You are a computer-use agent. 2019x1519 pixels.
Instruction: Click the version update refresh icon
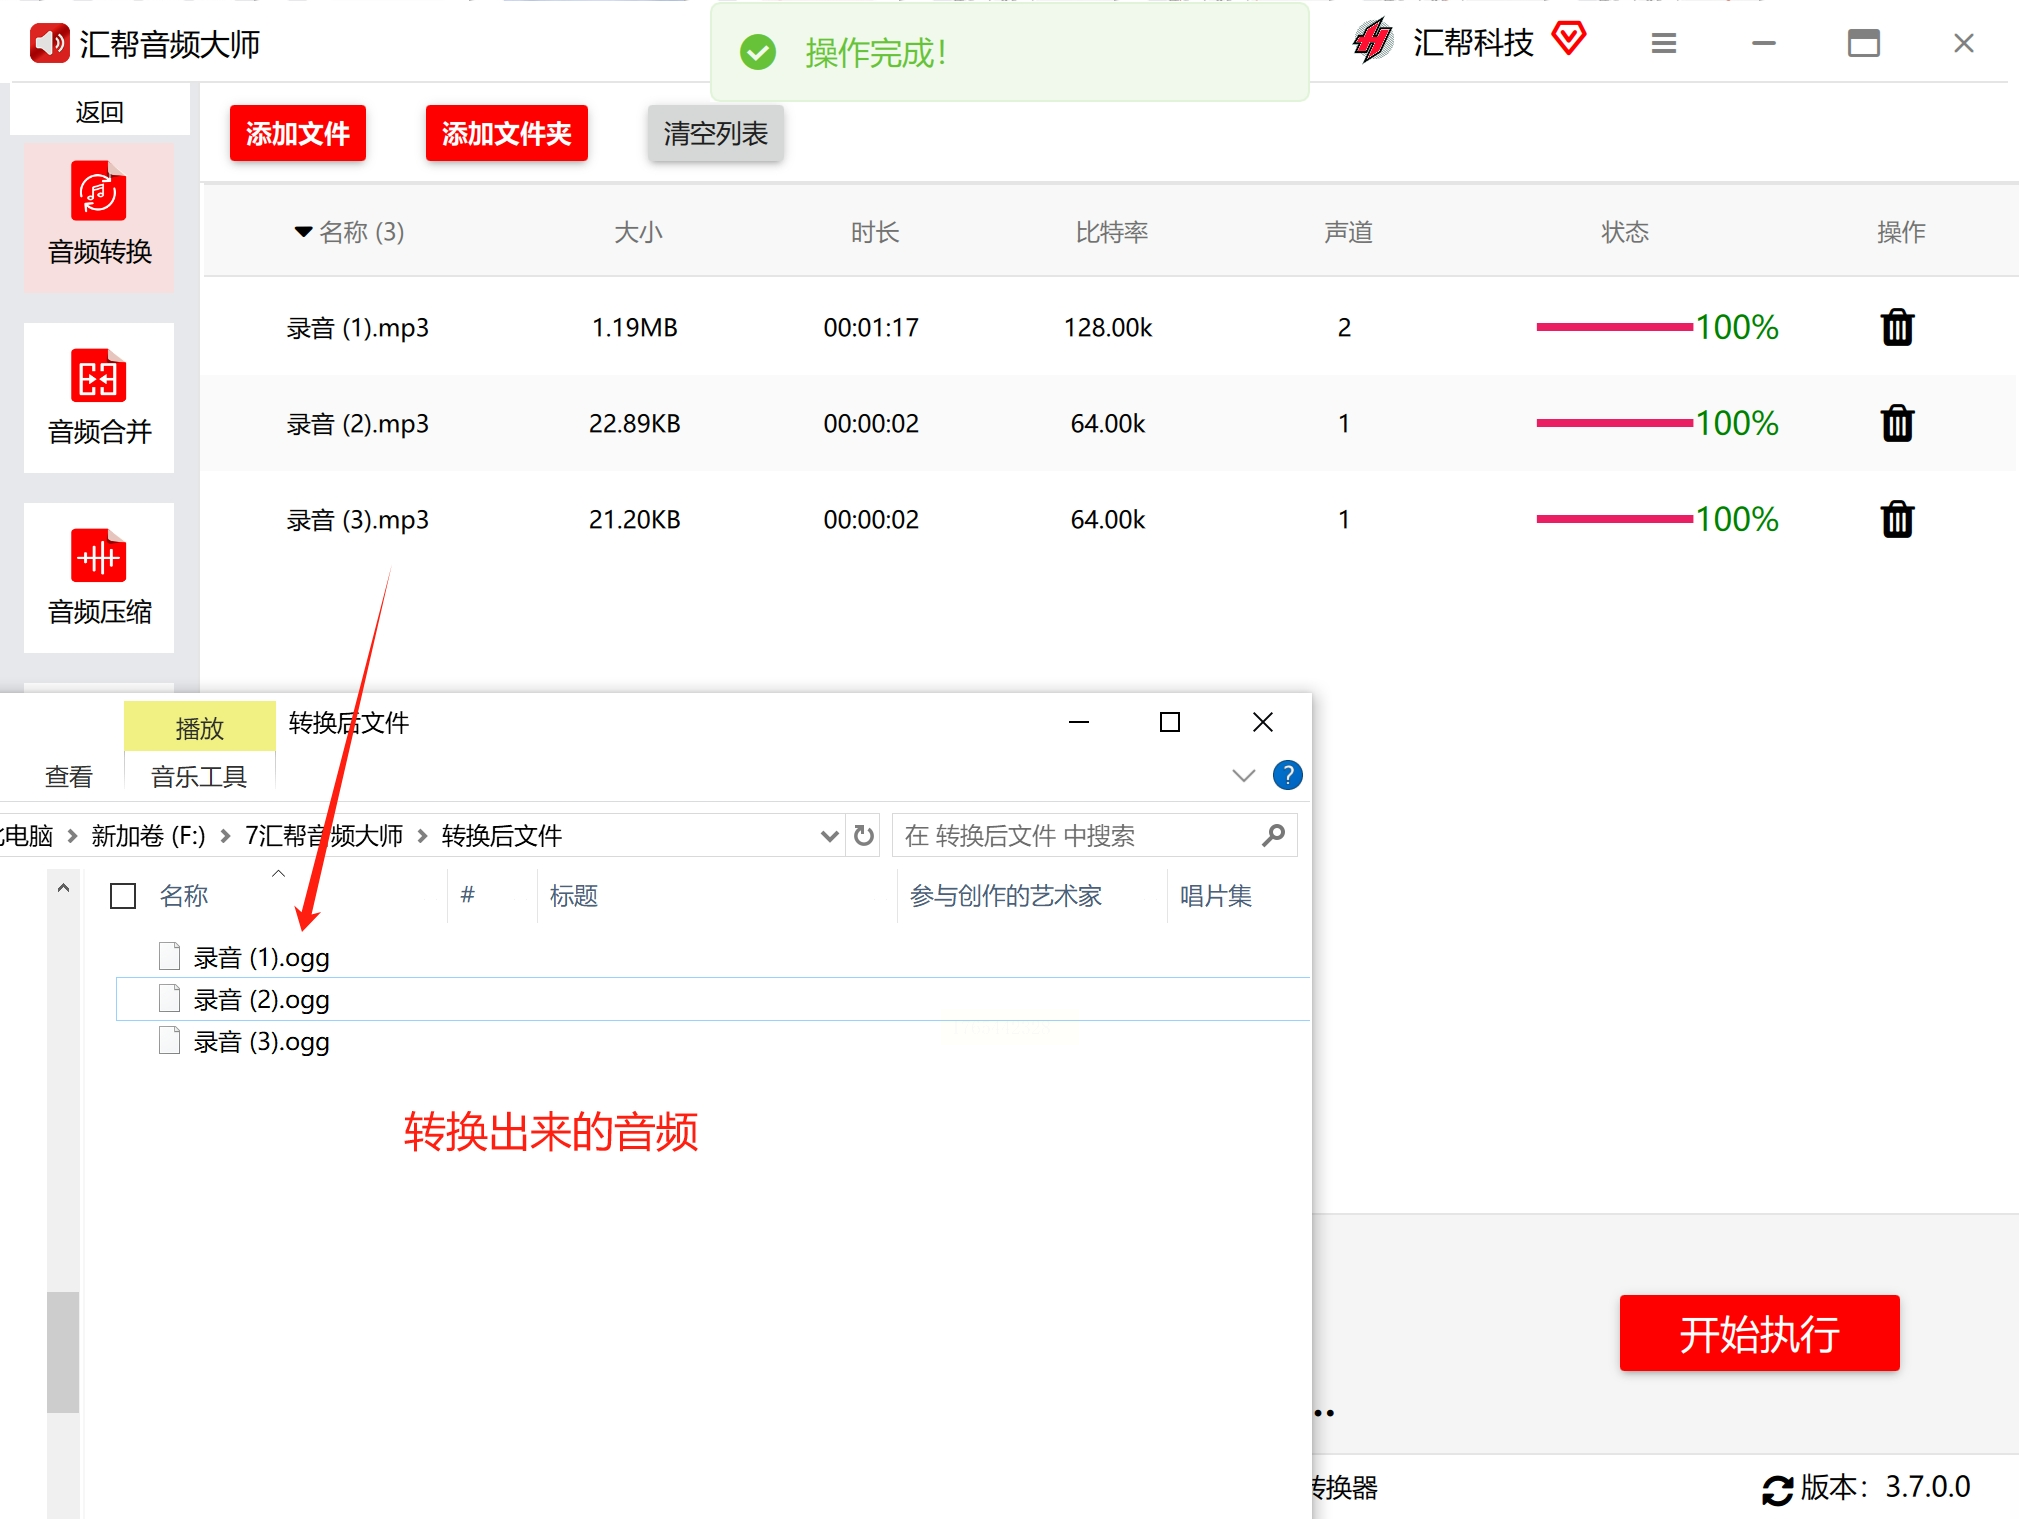1776,1489
